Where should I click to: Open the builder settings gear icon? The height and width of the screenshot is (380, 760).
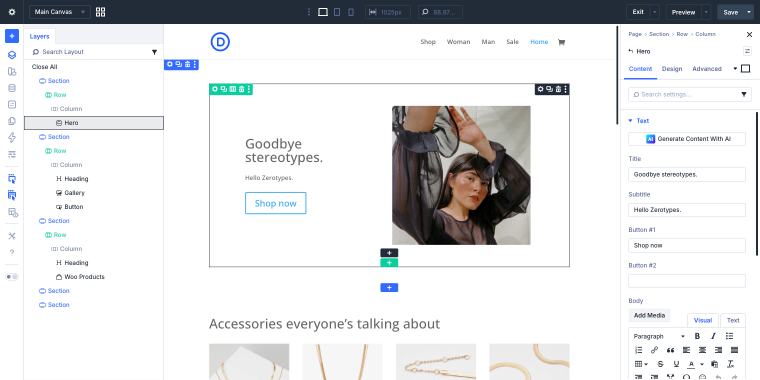(x=12, y=12)
